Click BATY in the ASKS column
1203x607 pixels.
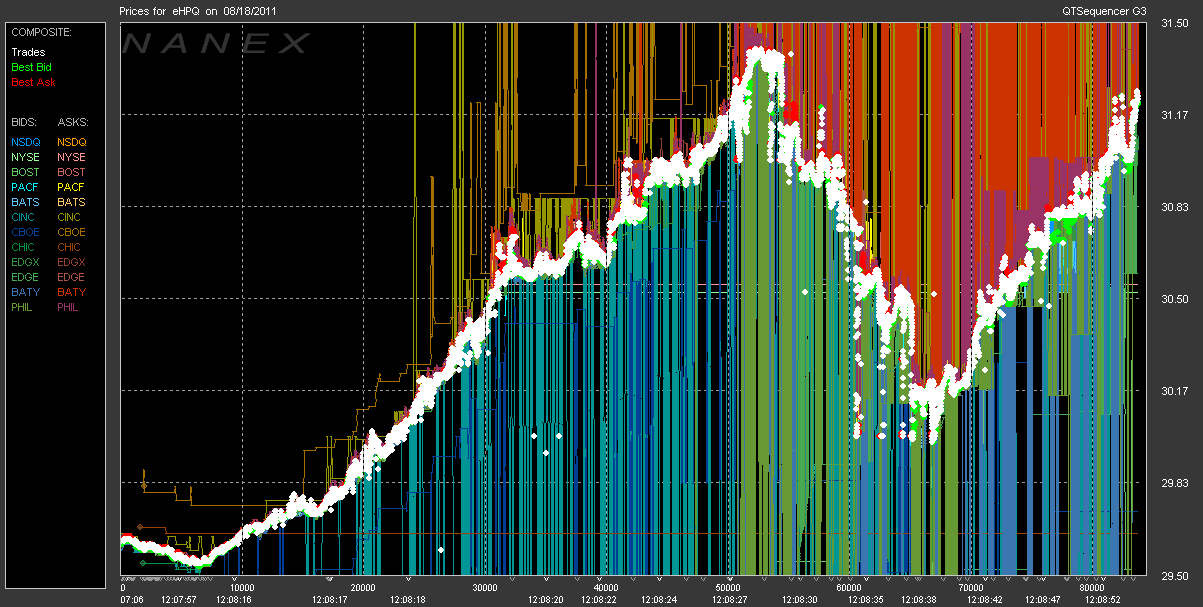click(71, 292)
